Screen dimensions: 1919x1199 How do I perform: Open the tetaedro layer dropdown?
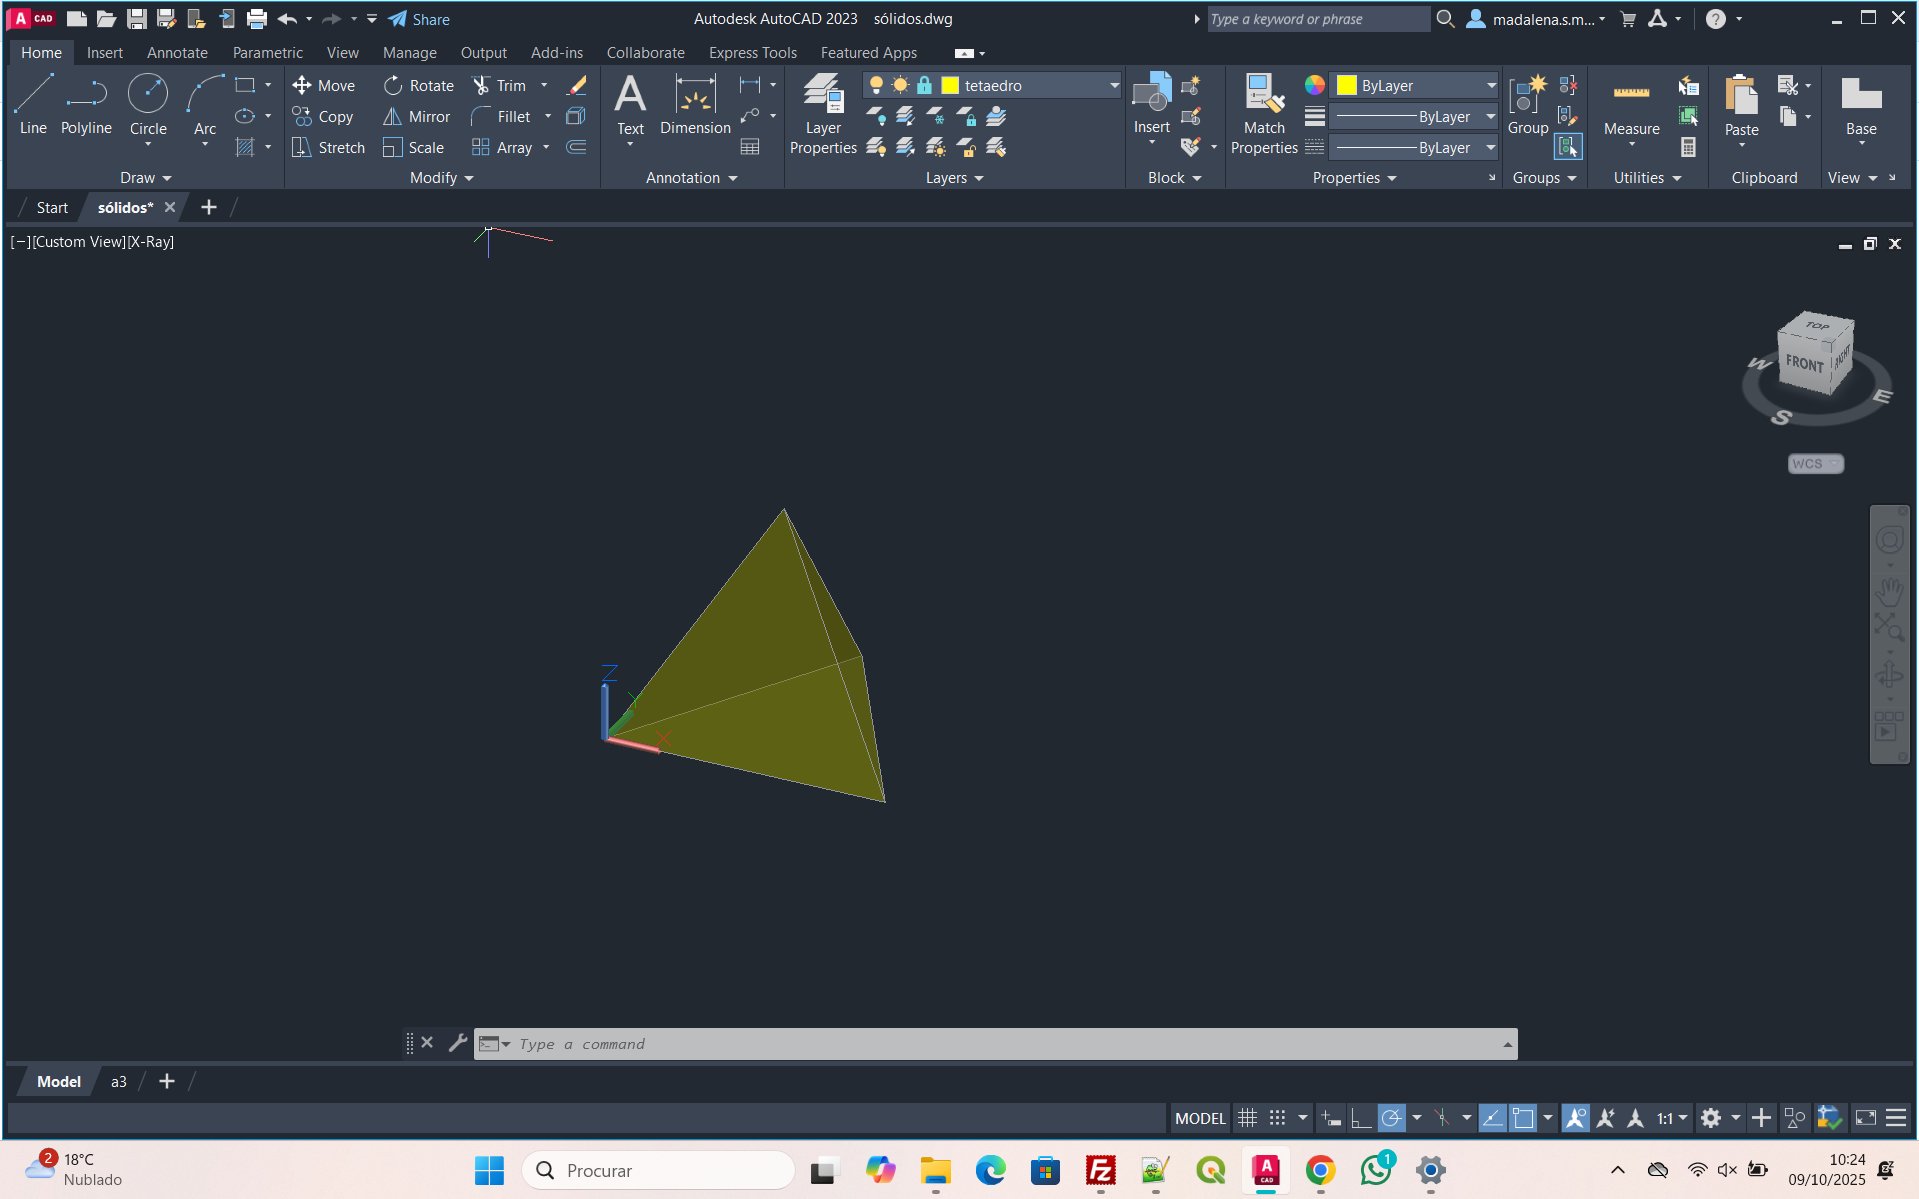pos(1114,86)
